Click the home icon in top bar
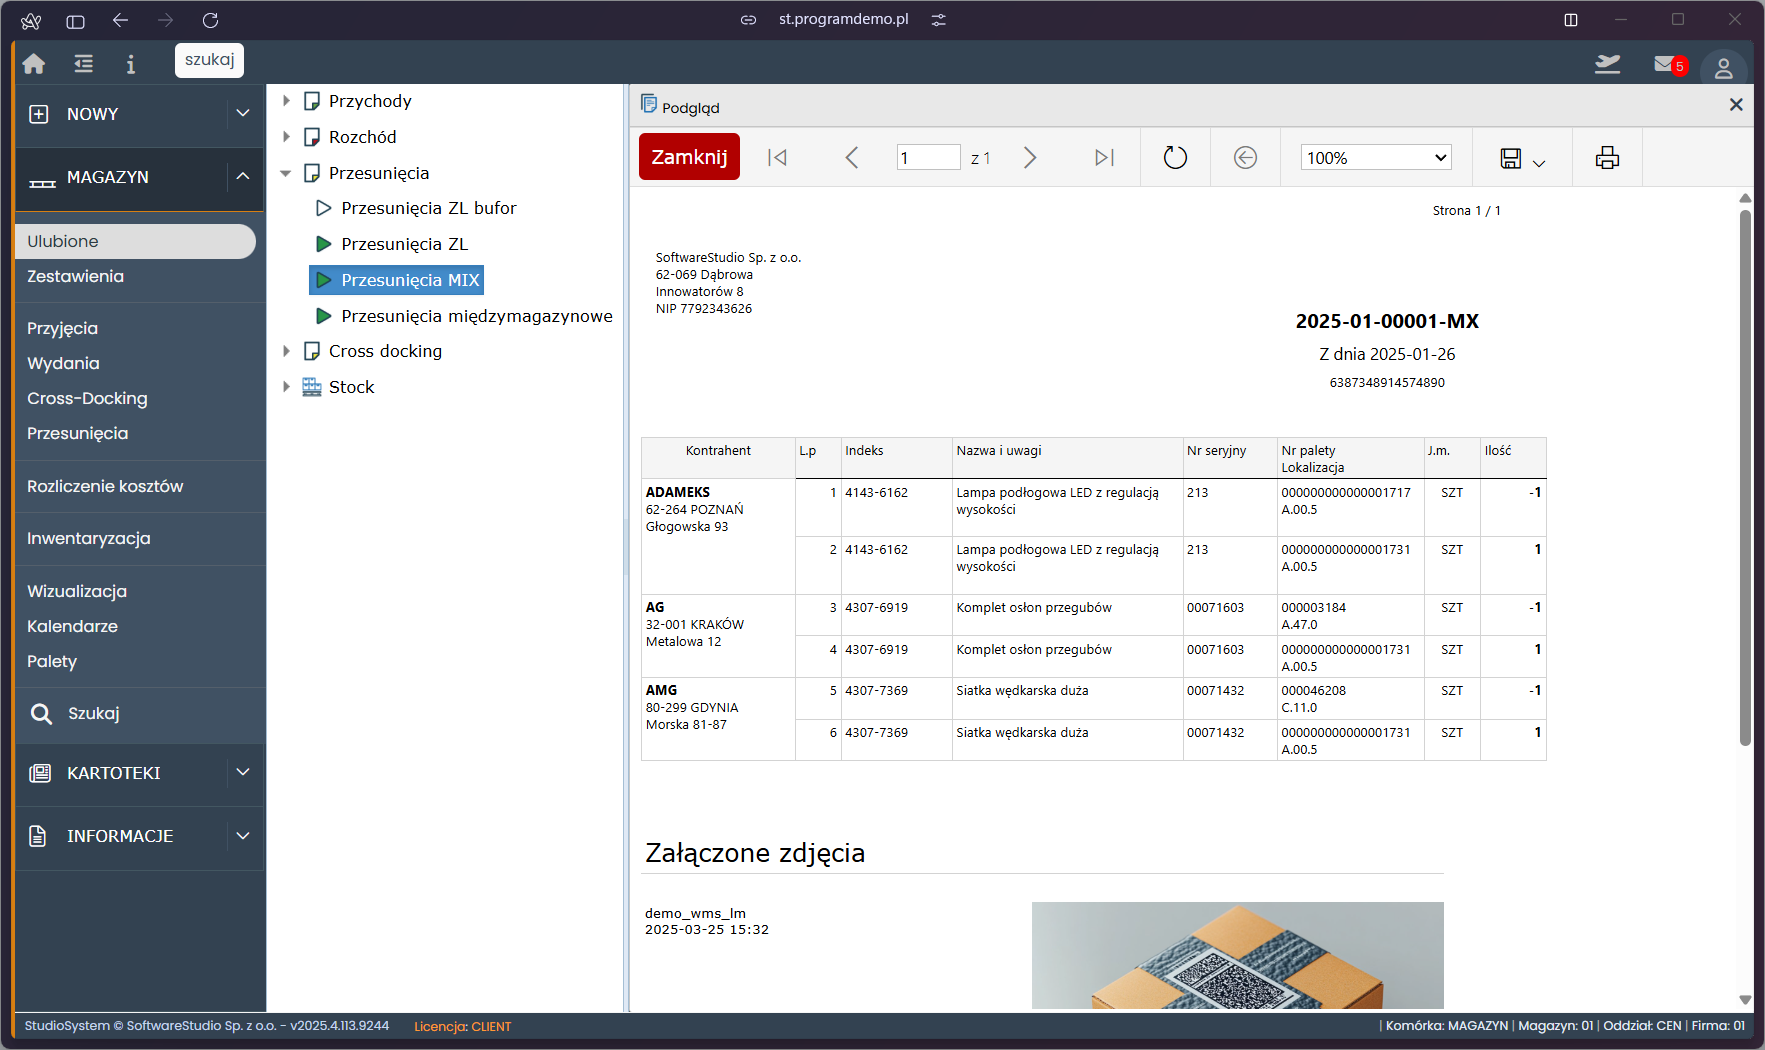 [34, 64]
